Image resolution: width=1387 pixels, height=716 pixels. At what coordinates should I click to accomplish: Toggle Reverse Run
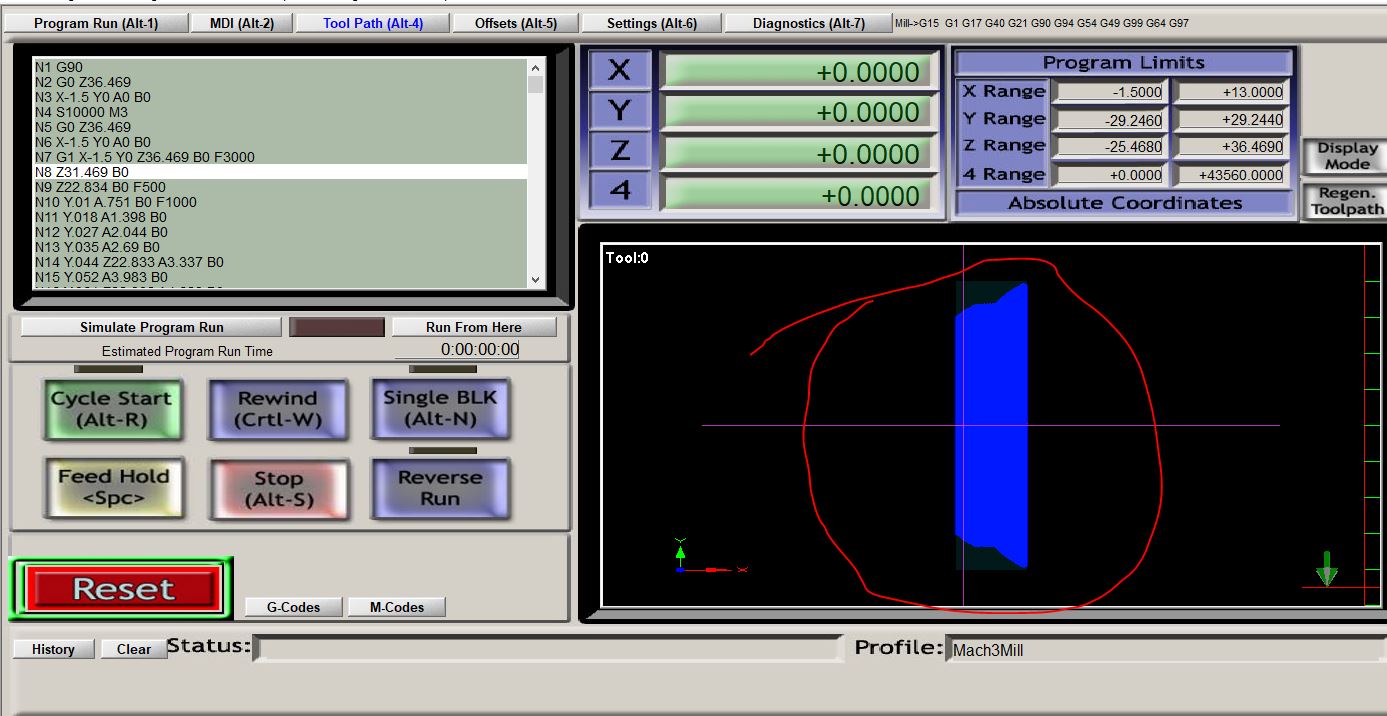click(x=440, y=489)
